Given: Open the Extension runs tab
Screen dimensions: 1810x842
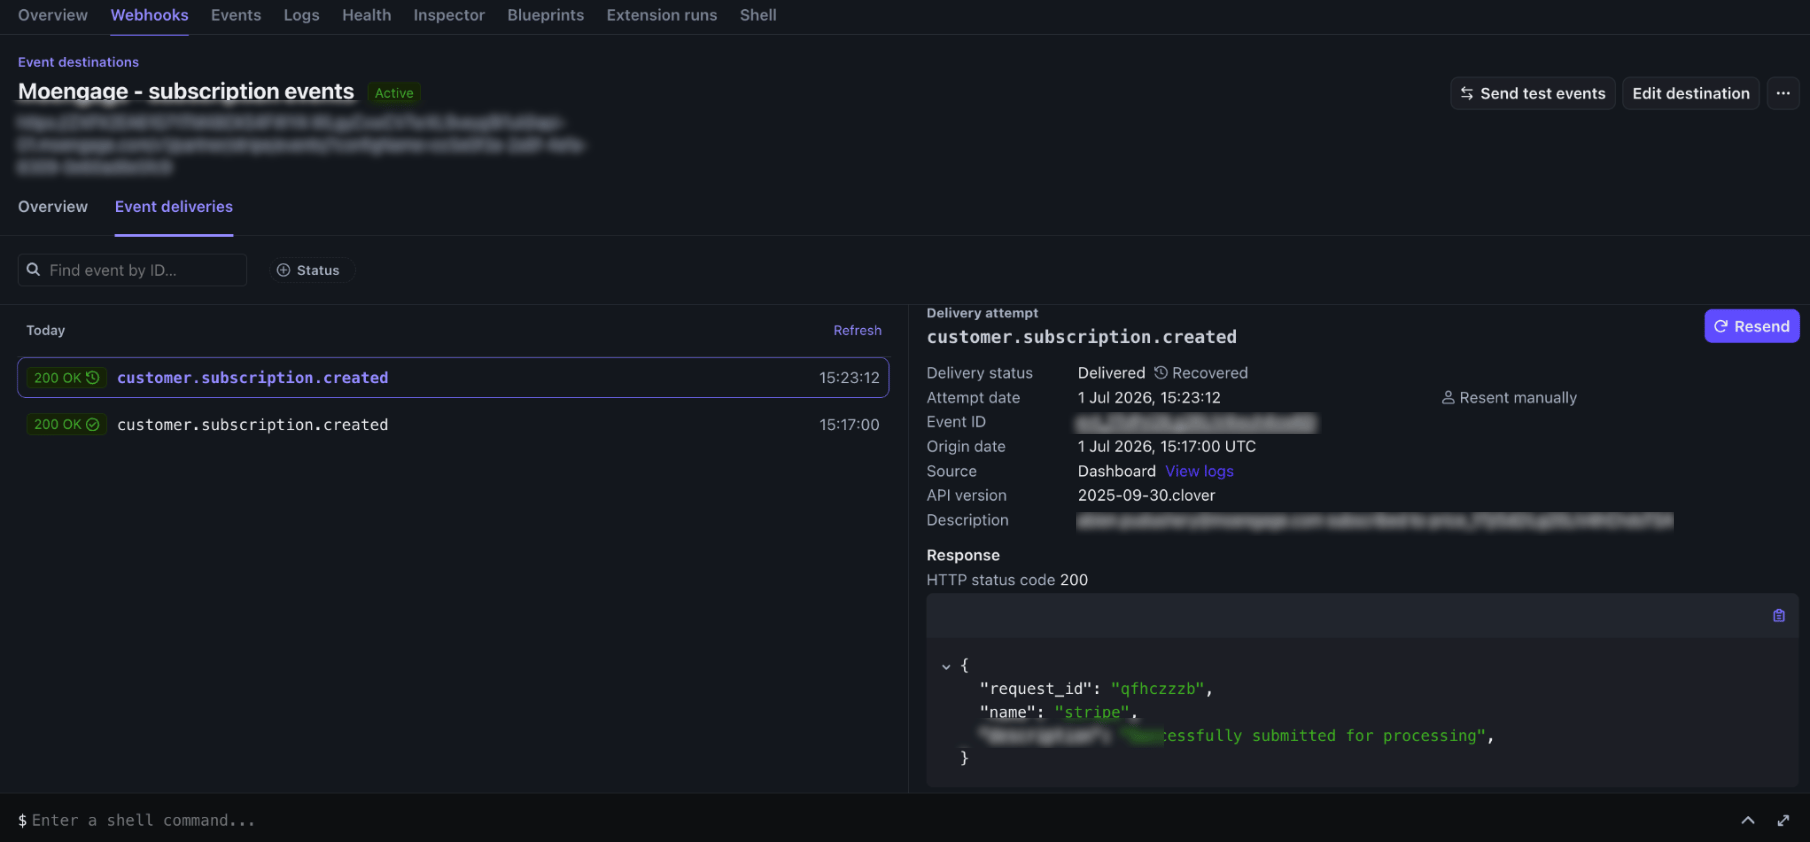Looking at the screenshot, I should 661,15.
